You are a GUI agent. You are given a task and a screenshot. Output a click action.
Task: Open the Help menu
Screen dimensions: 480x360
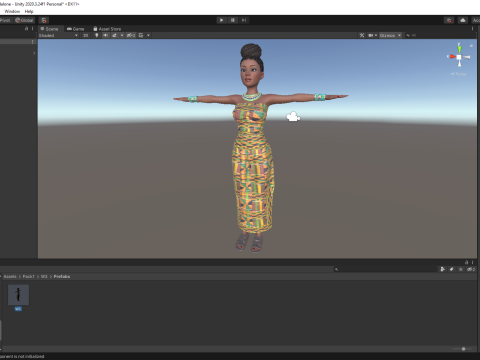[x=29, y=11]
